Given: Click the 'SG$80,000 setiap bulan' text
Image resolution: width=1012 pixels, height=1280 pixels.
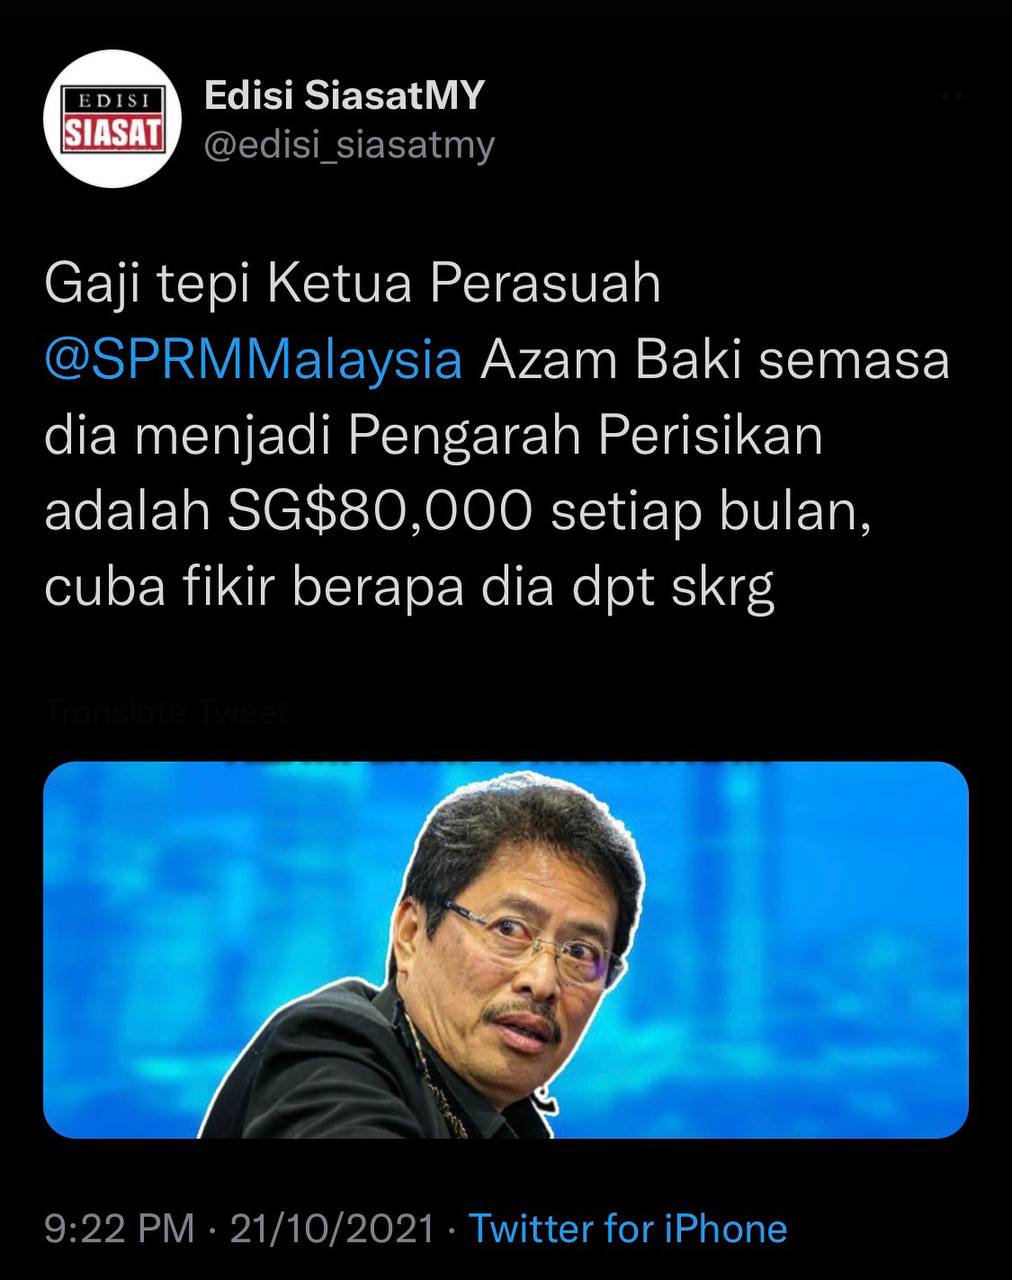Looking at the screenshot, I should pos(549,512).
